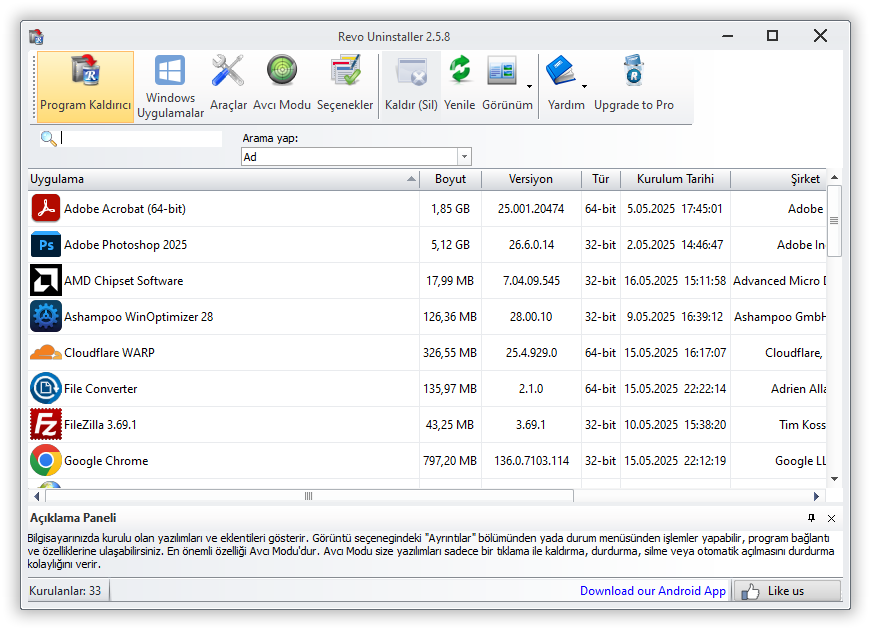Maximize the Revo Uninstaller window
This screenshot has height=630, width=871.
pos(772,36)
